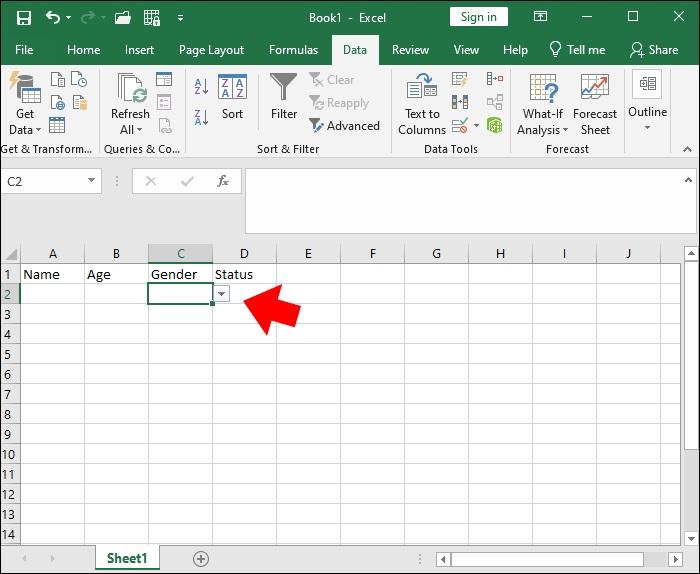700x574 pixels.
Task: Switch to the Formulas tab
Action: pyautogui.click(x=293, y=50)
